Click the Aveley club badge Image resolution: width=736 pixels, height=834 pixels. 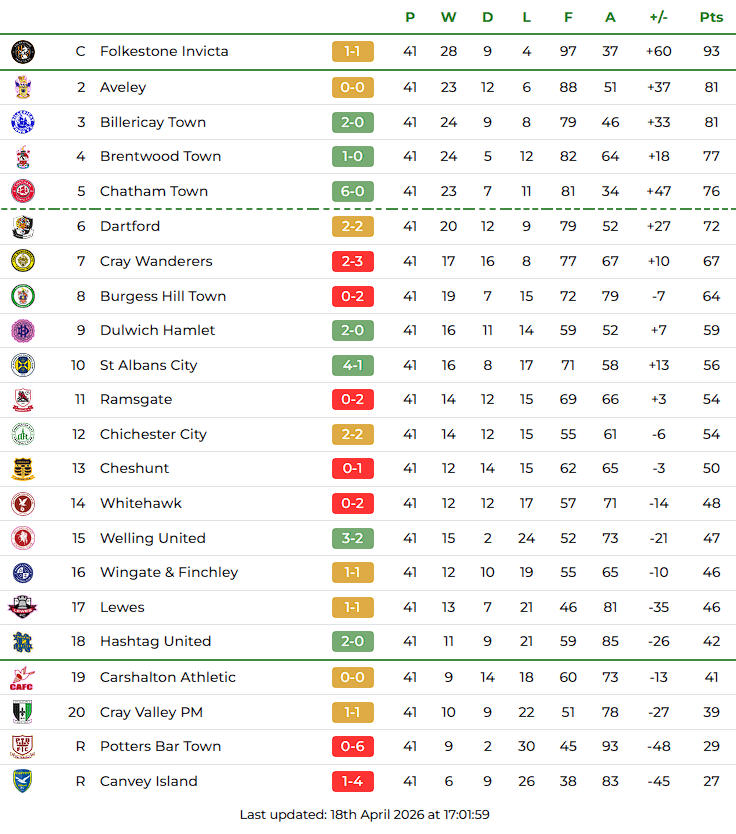coord(23,87)
